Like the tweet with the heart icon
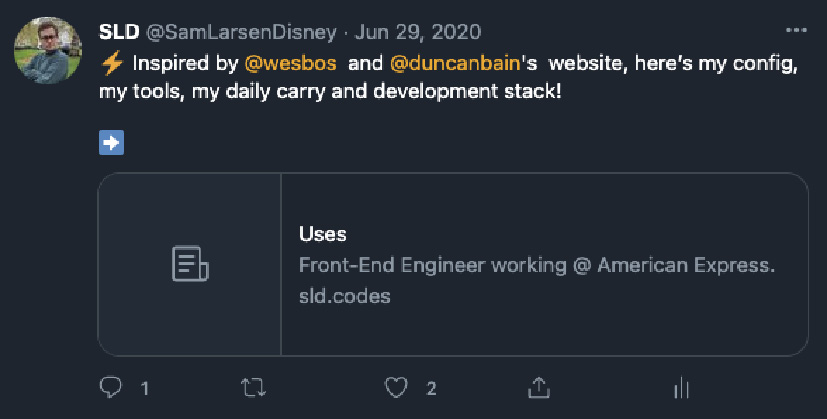 (x=397, y=387)
